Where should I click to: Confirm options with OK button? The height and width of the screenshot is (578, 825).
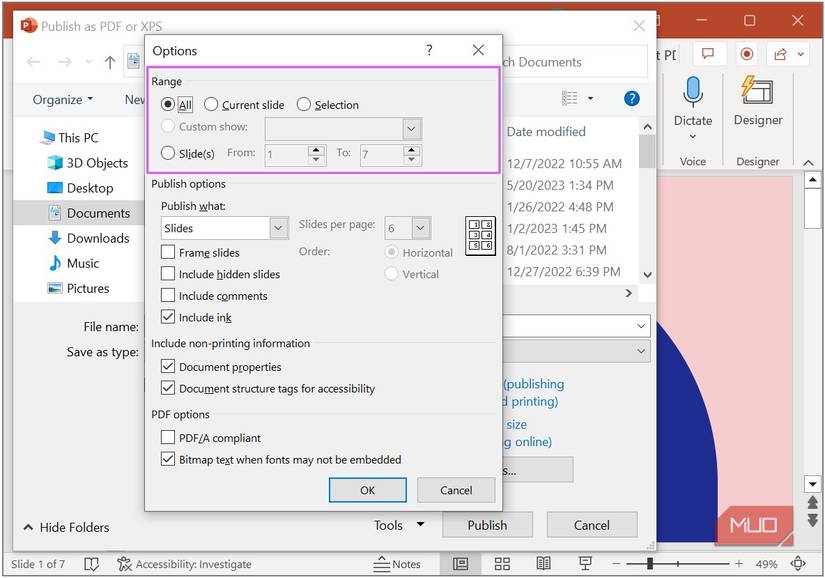367,490
